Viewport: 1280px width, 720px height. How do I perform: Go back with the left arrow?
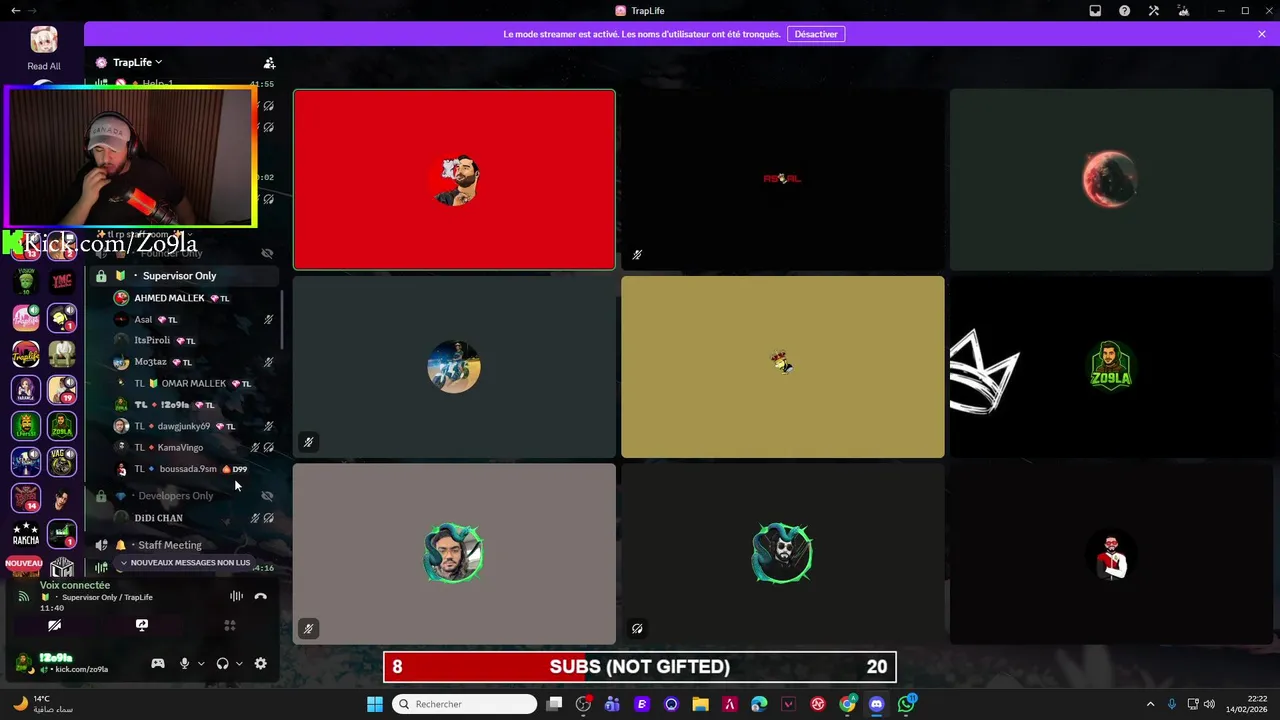tap(15, 11)
